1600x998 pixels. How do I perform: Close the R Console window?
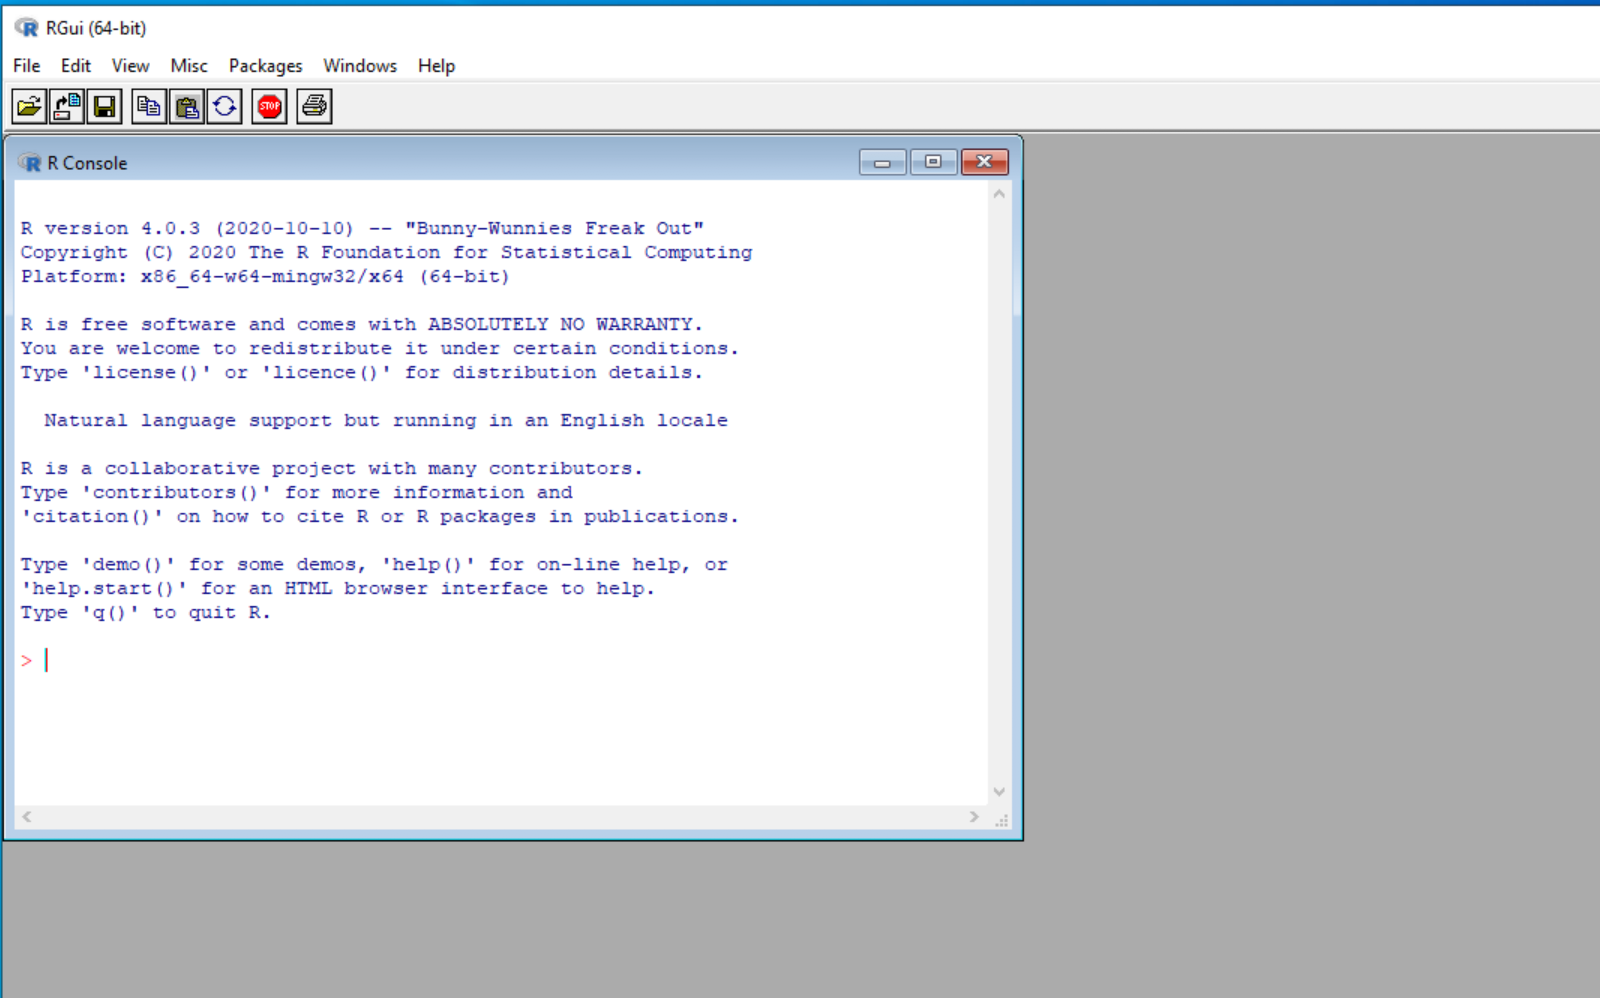coord(985,162)
